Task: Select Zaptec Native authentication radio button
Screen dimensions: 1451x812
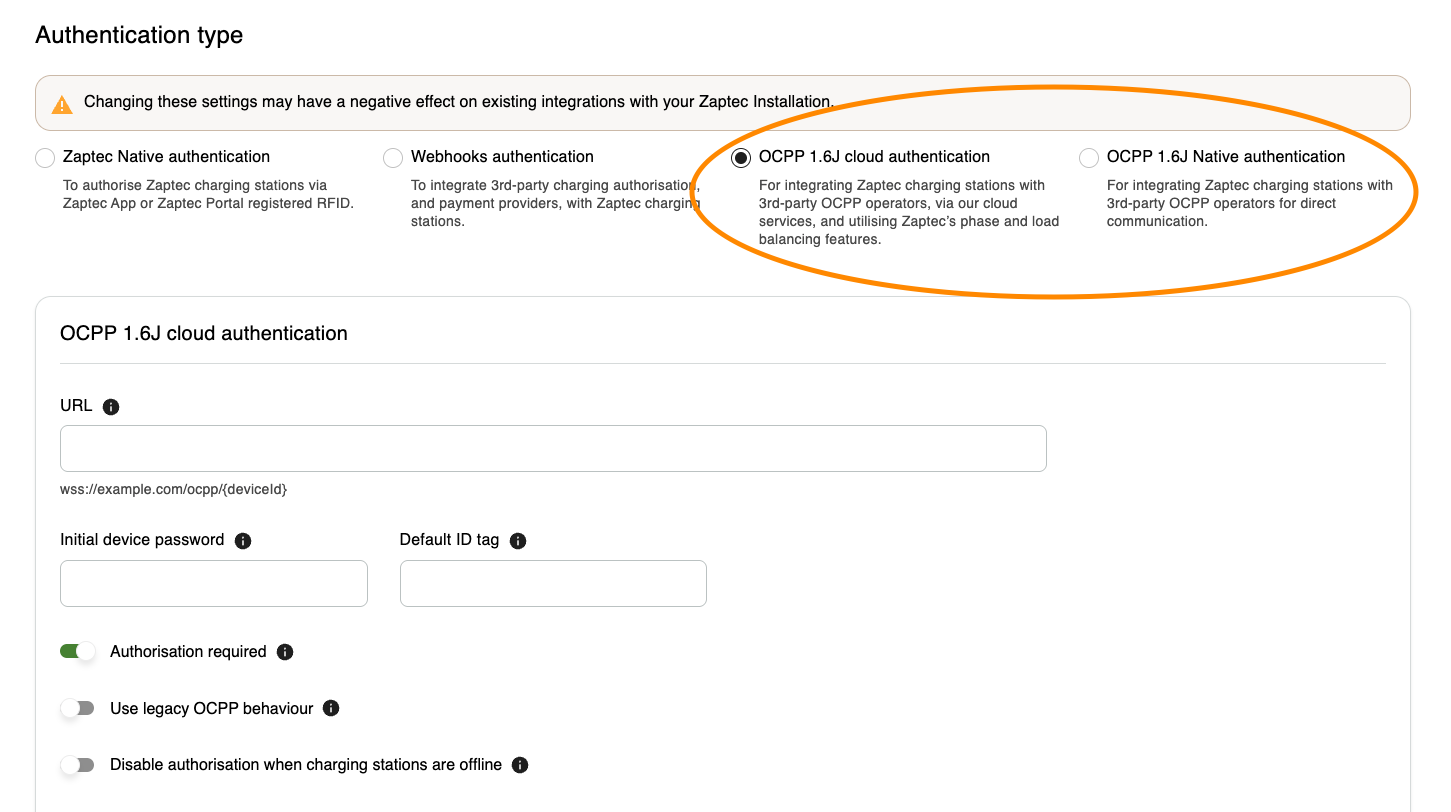Action: click(x=45, y=158)
